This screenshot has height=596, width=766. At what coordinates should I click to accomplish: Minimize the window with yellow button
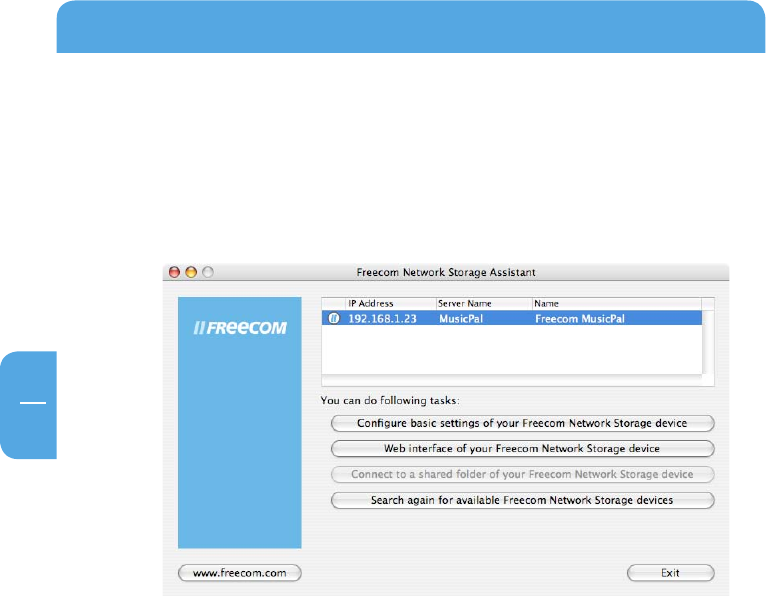pos(191,272)
